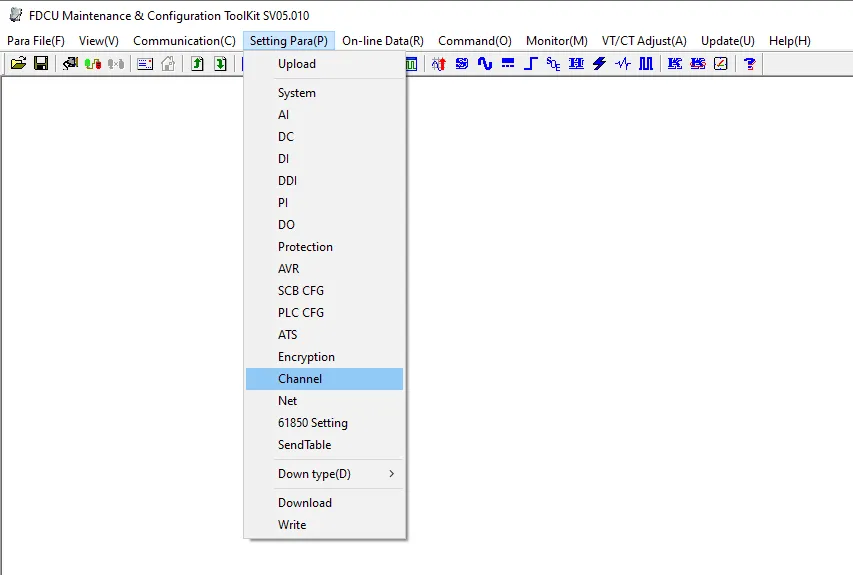853x575 pixels.
Task: Click the blue step signal icon
Action: tap(530, 64)
